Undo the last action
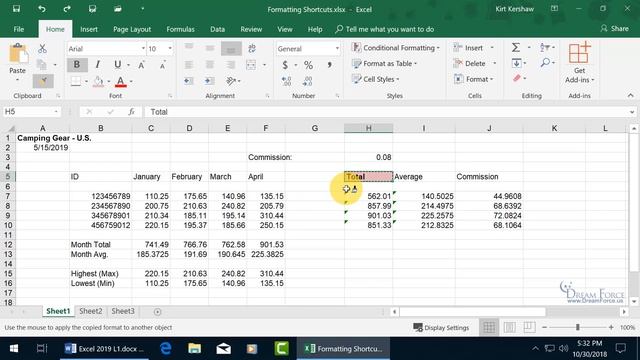640x360 pixels. tap(42, 9)
